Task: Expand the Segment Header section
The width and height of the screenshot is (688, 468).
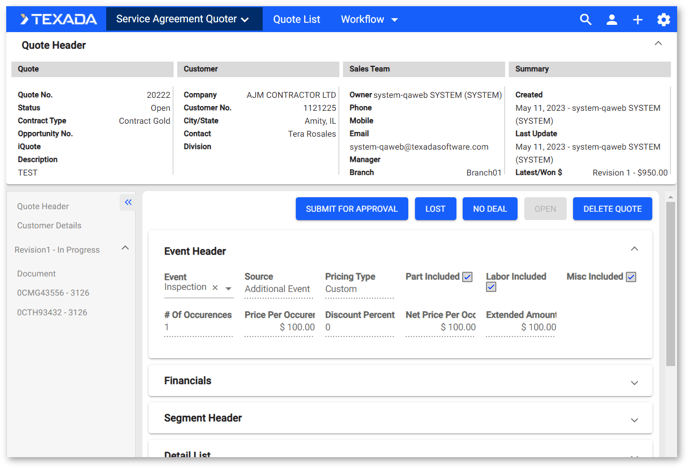Action: (634, 419)
